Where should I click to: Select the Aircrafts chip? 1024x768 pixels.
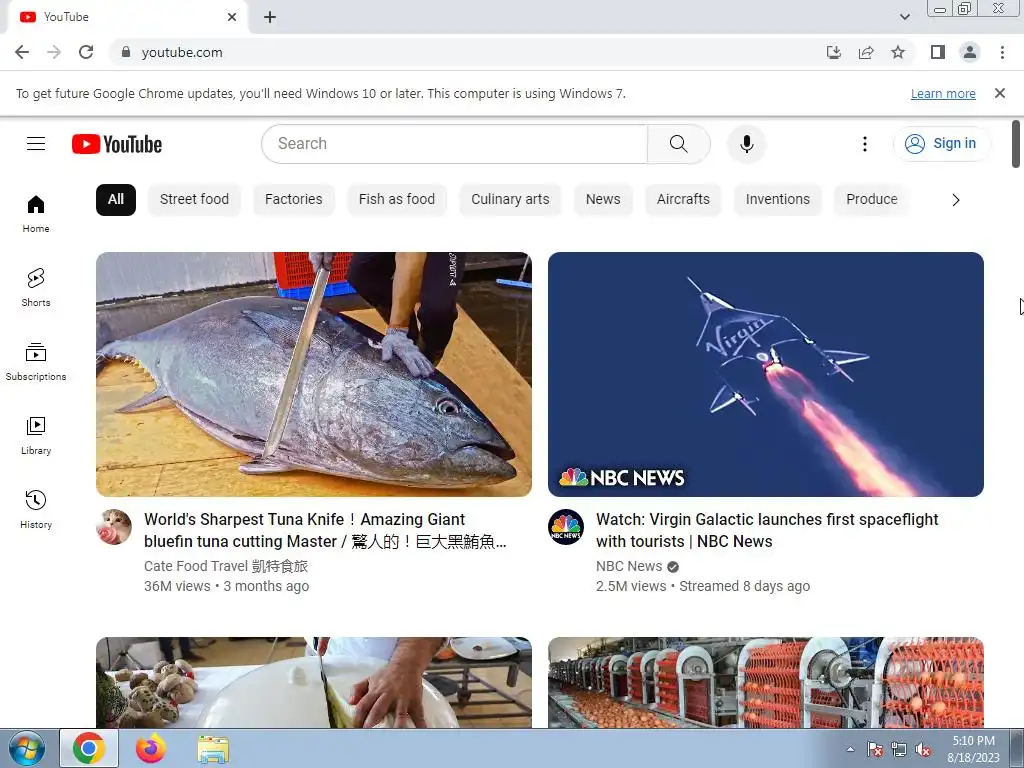[683, 200]
